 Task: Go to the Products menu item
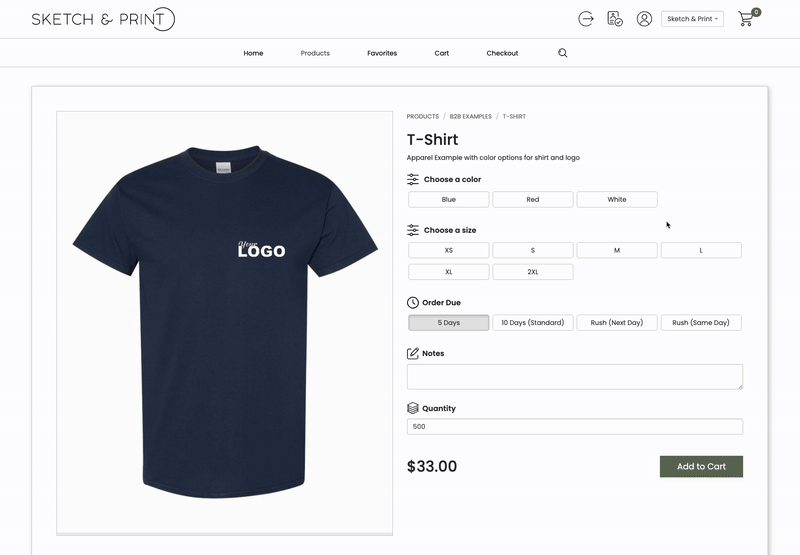point(315,53)
